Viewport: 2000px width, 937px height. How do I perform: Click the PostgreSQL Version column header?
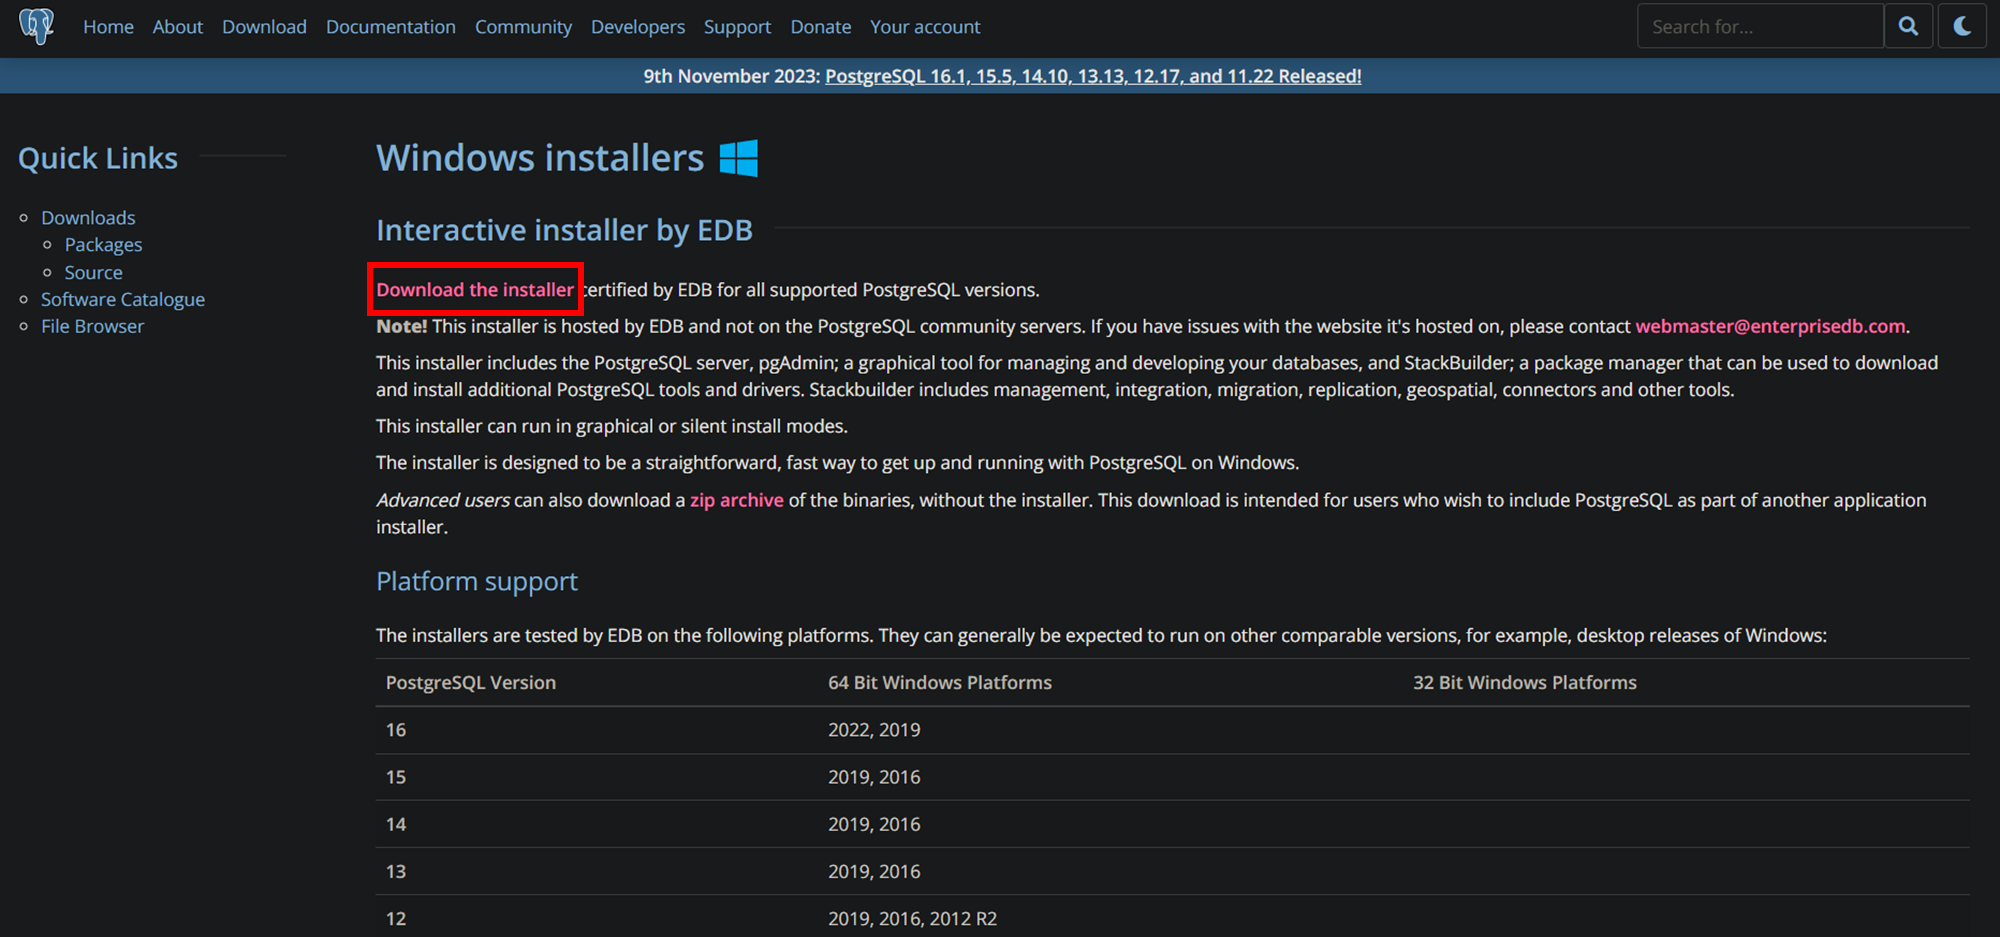point(471,682)
